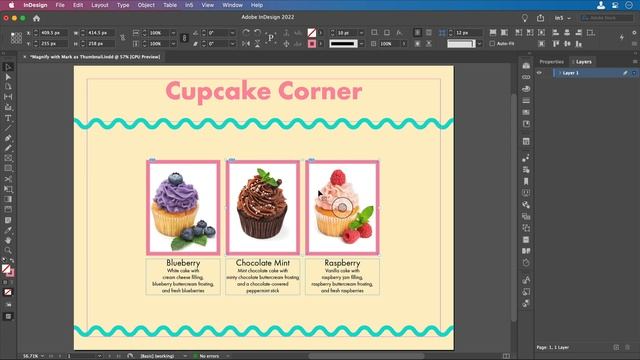The width and height of the screenshot is (640, 360).
Task: Select the Rectangle Frame tool
Action: pyautogui.click(x=8, y=158)
